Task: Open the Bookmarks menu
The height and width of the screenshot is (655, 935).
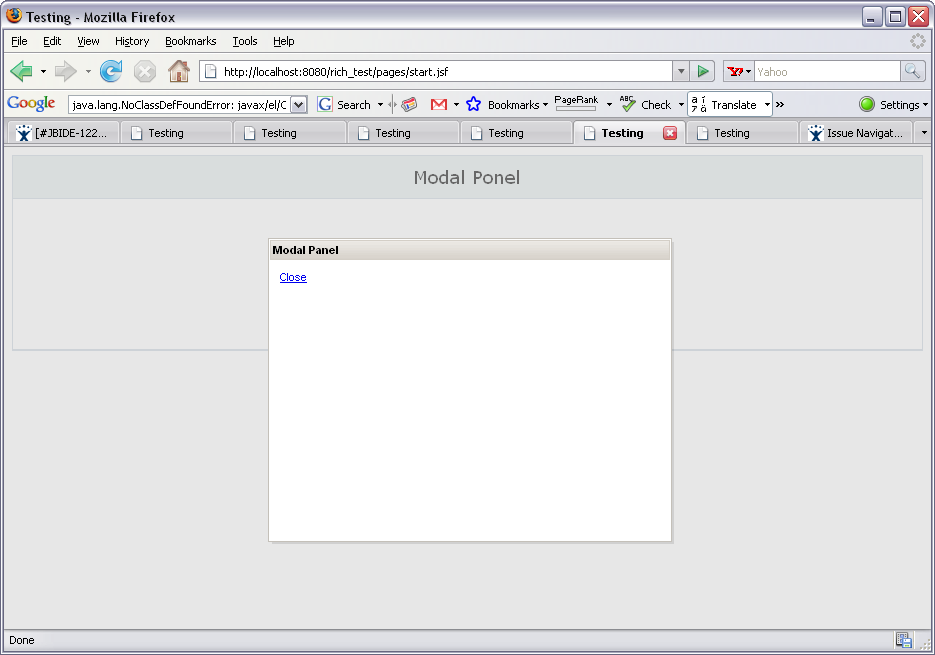Action: pyautogui.click(x=190, y=41)
